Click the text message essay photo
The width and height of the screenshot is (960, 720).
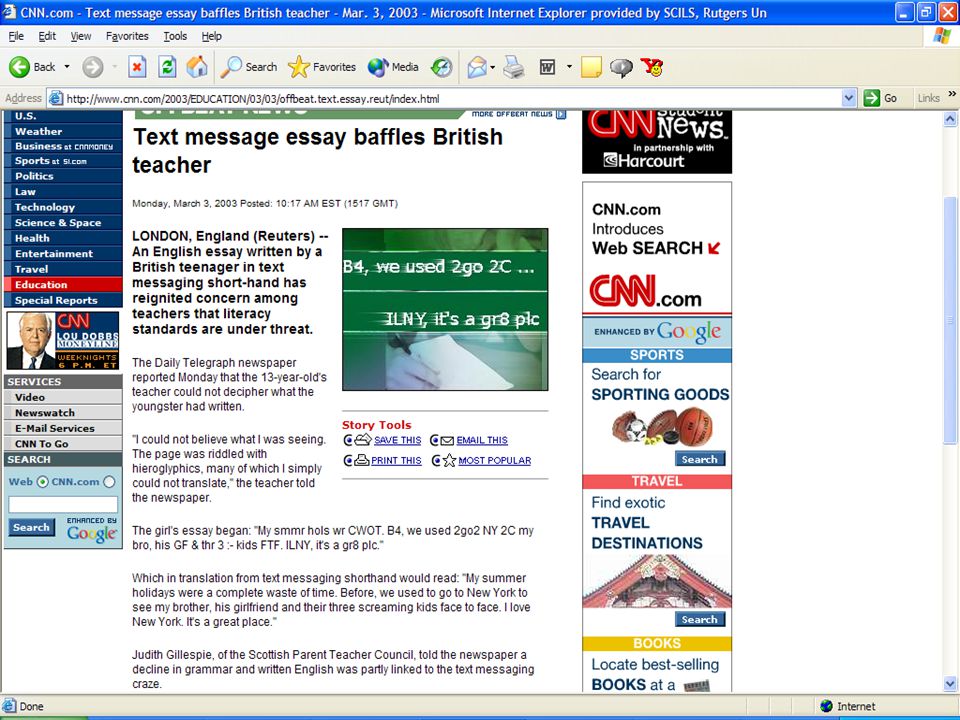click(x=445, y=309)
